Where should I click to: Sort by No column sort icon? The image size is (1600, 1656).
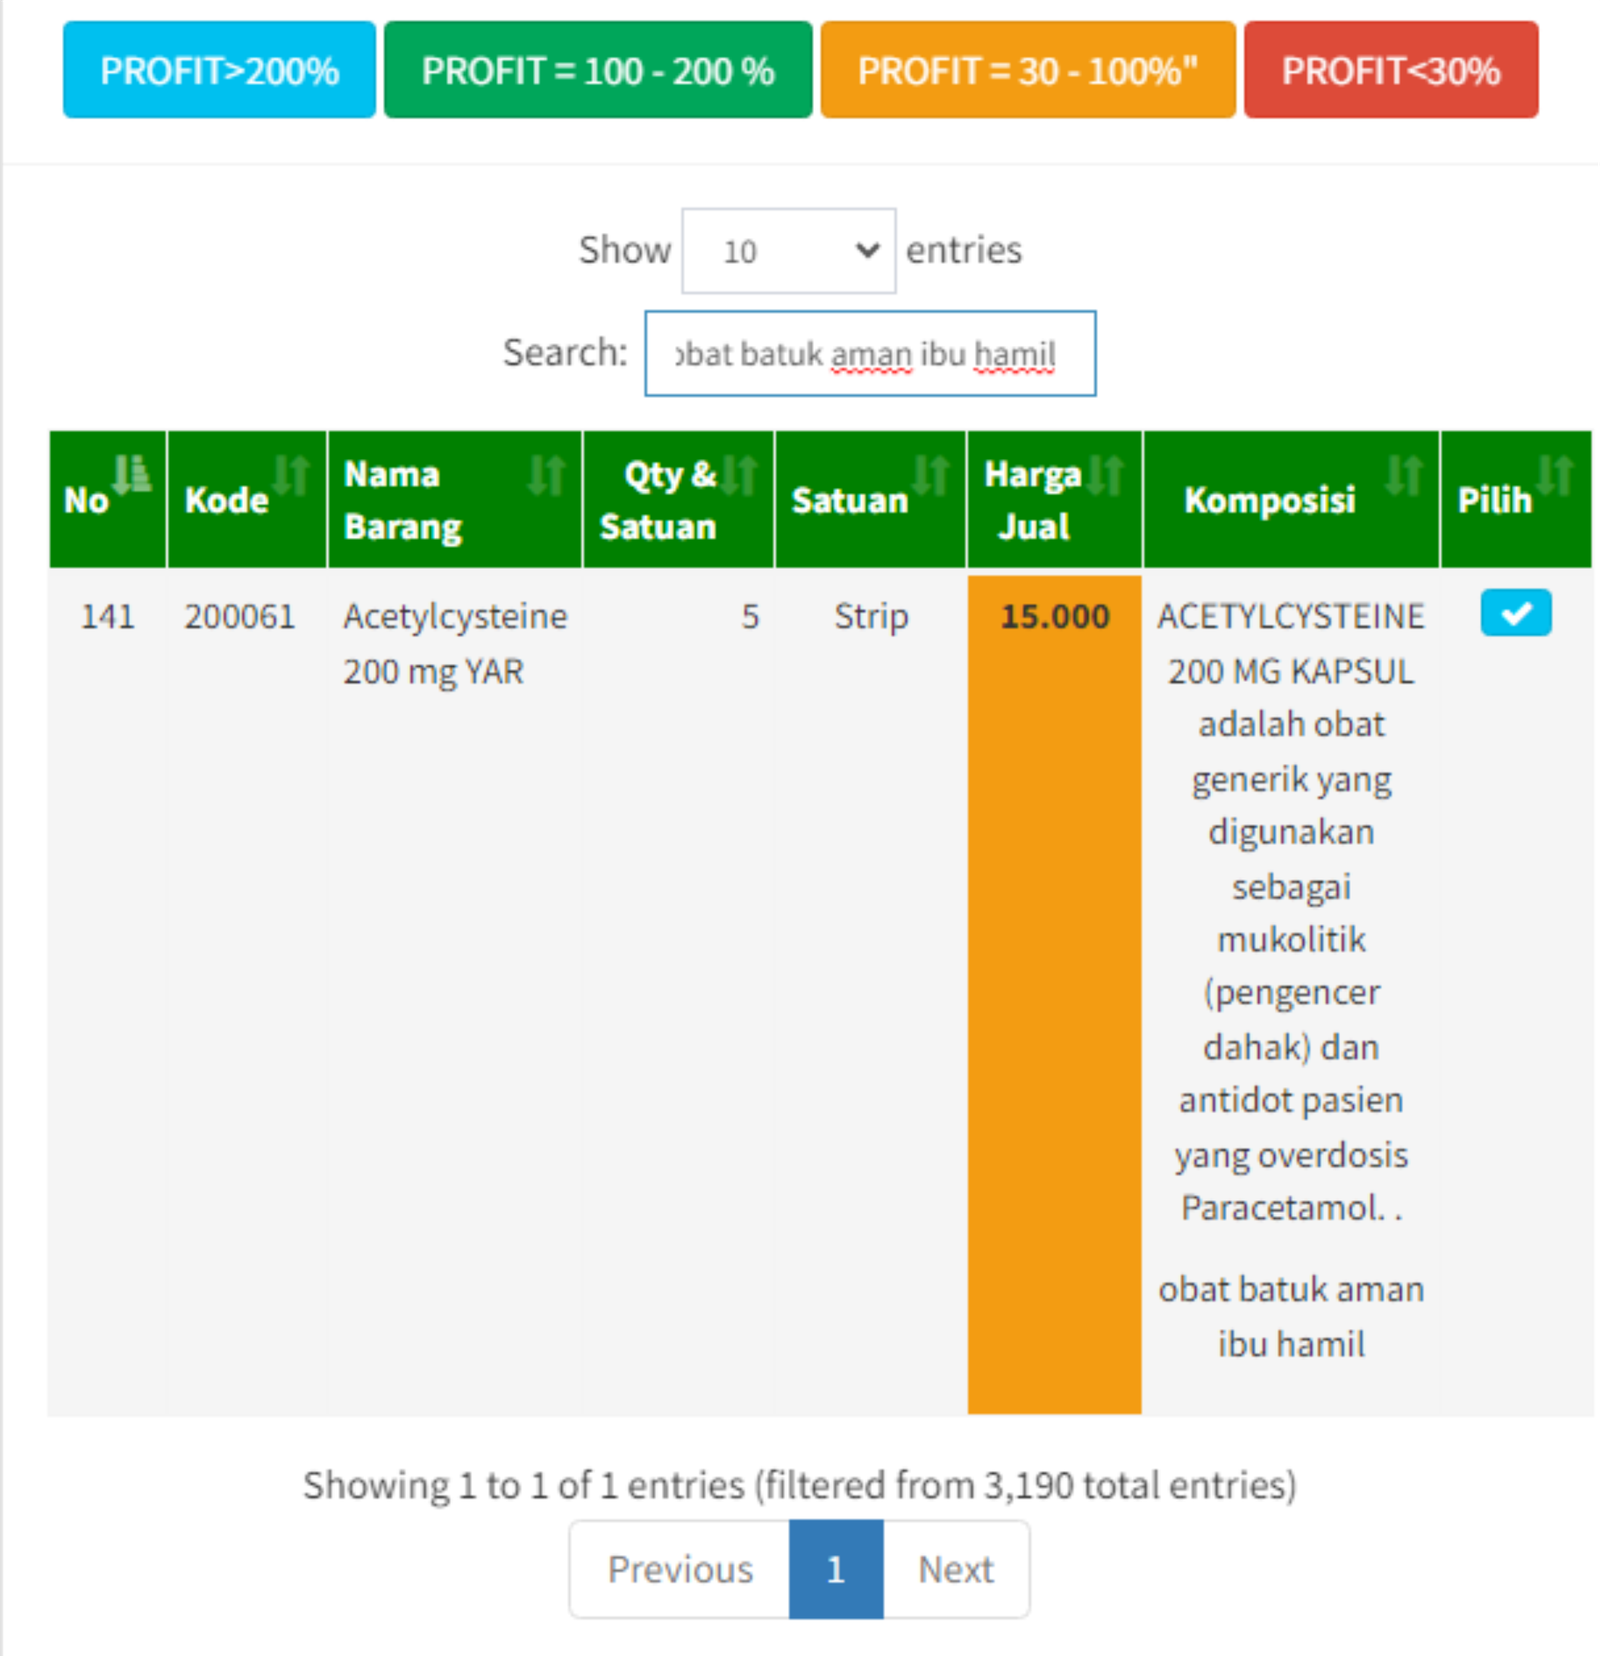132,474
